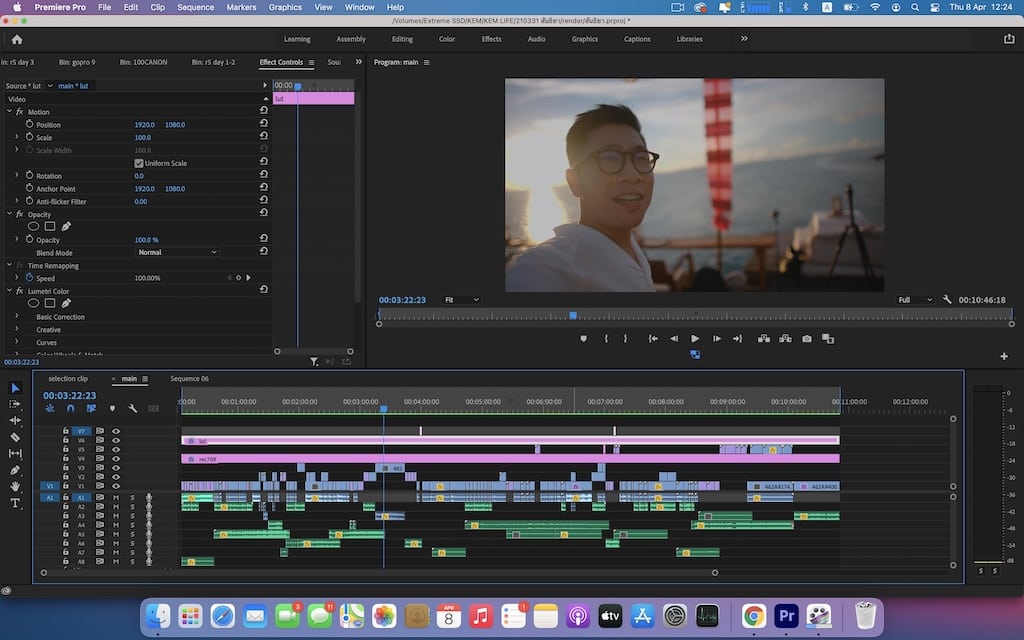Click Opacity value 100.0 %
This screenshot has height=640, width=1024.
click(x=146, y=240)
